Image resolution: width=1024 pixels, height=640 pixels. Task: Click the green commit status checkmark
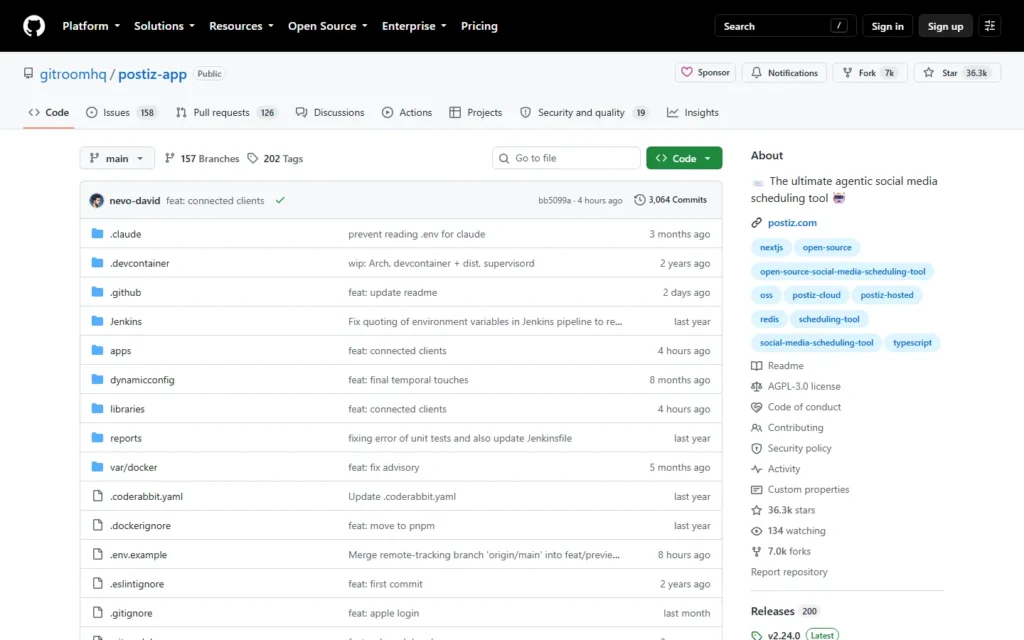click(280, 200)
